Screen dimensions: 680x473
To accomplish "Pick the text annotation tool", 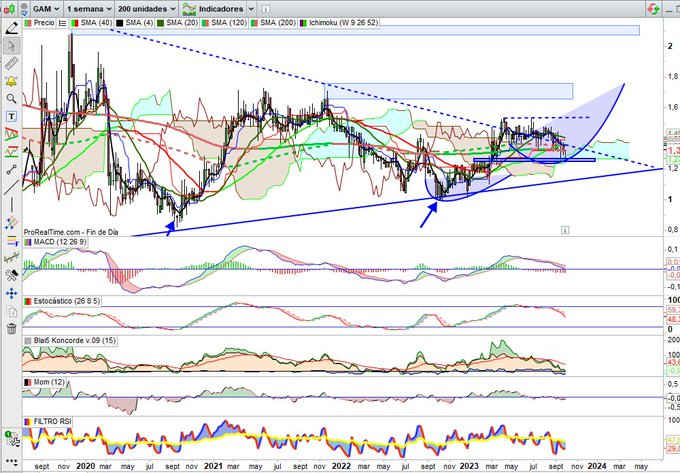I will click(x=12, y=116).
